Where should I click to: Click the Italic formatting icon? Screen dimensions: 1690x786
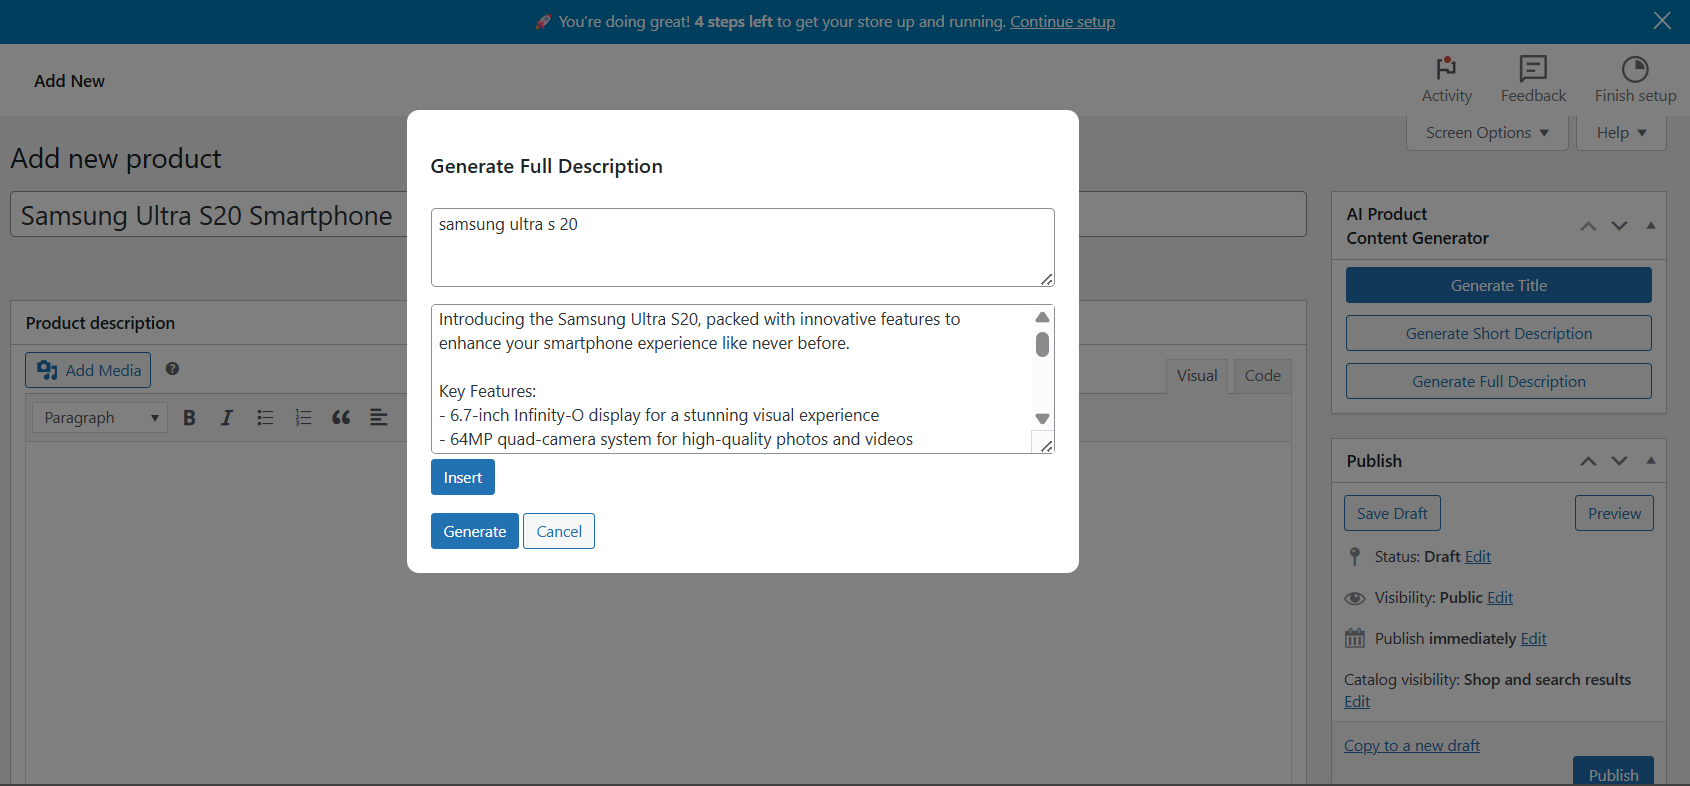pos(227,418)
